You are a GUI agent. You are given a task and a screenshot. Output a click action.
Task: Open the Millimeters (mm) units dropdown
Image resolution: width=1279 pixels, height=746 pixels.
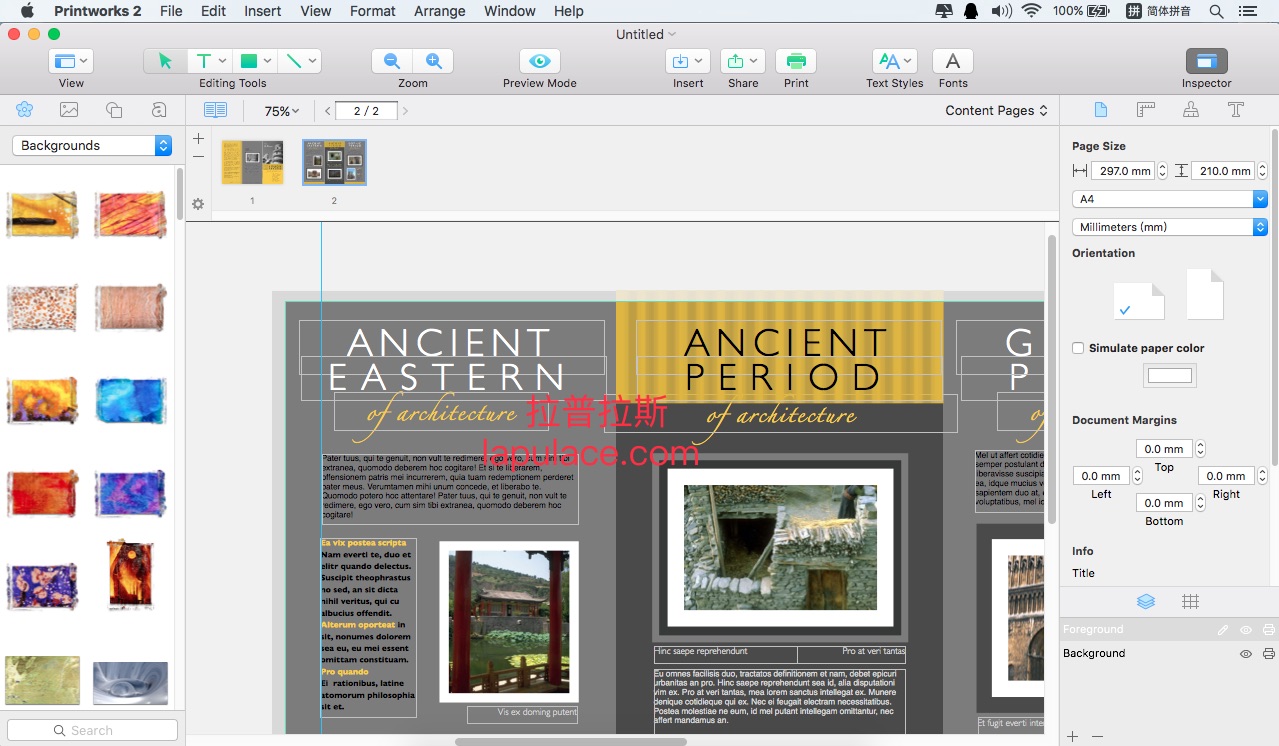(x=1169, y=227)
